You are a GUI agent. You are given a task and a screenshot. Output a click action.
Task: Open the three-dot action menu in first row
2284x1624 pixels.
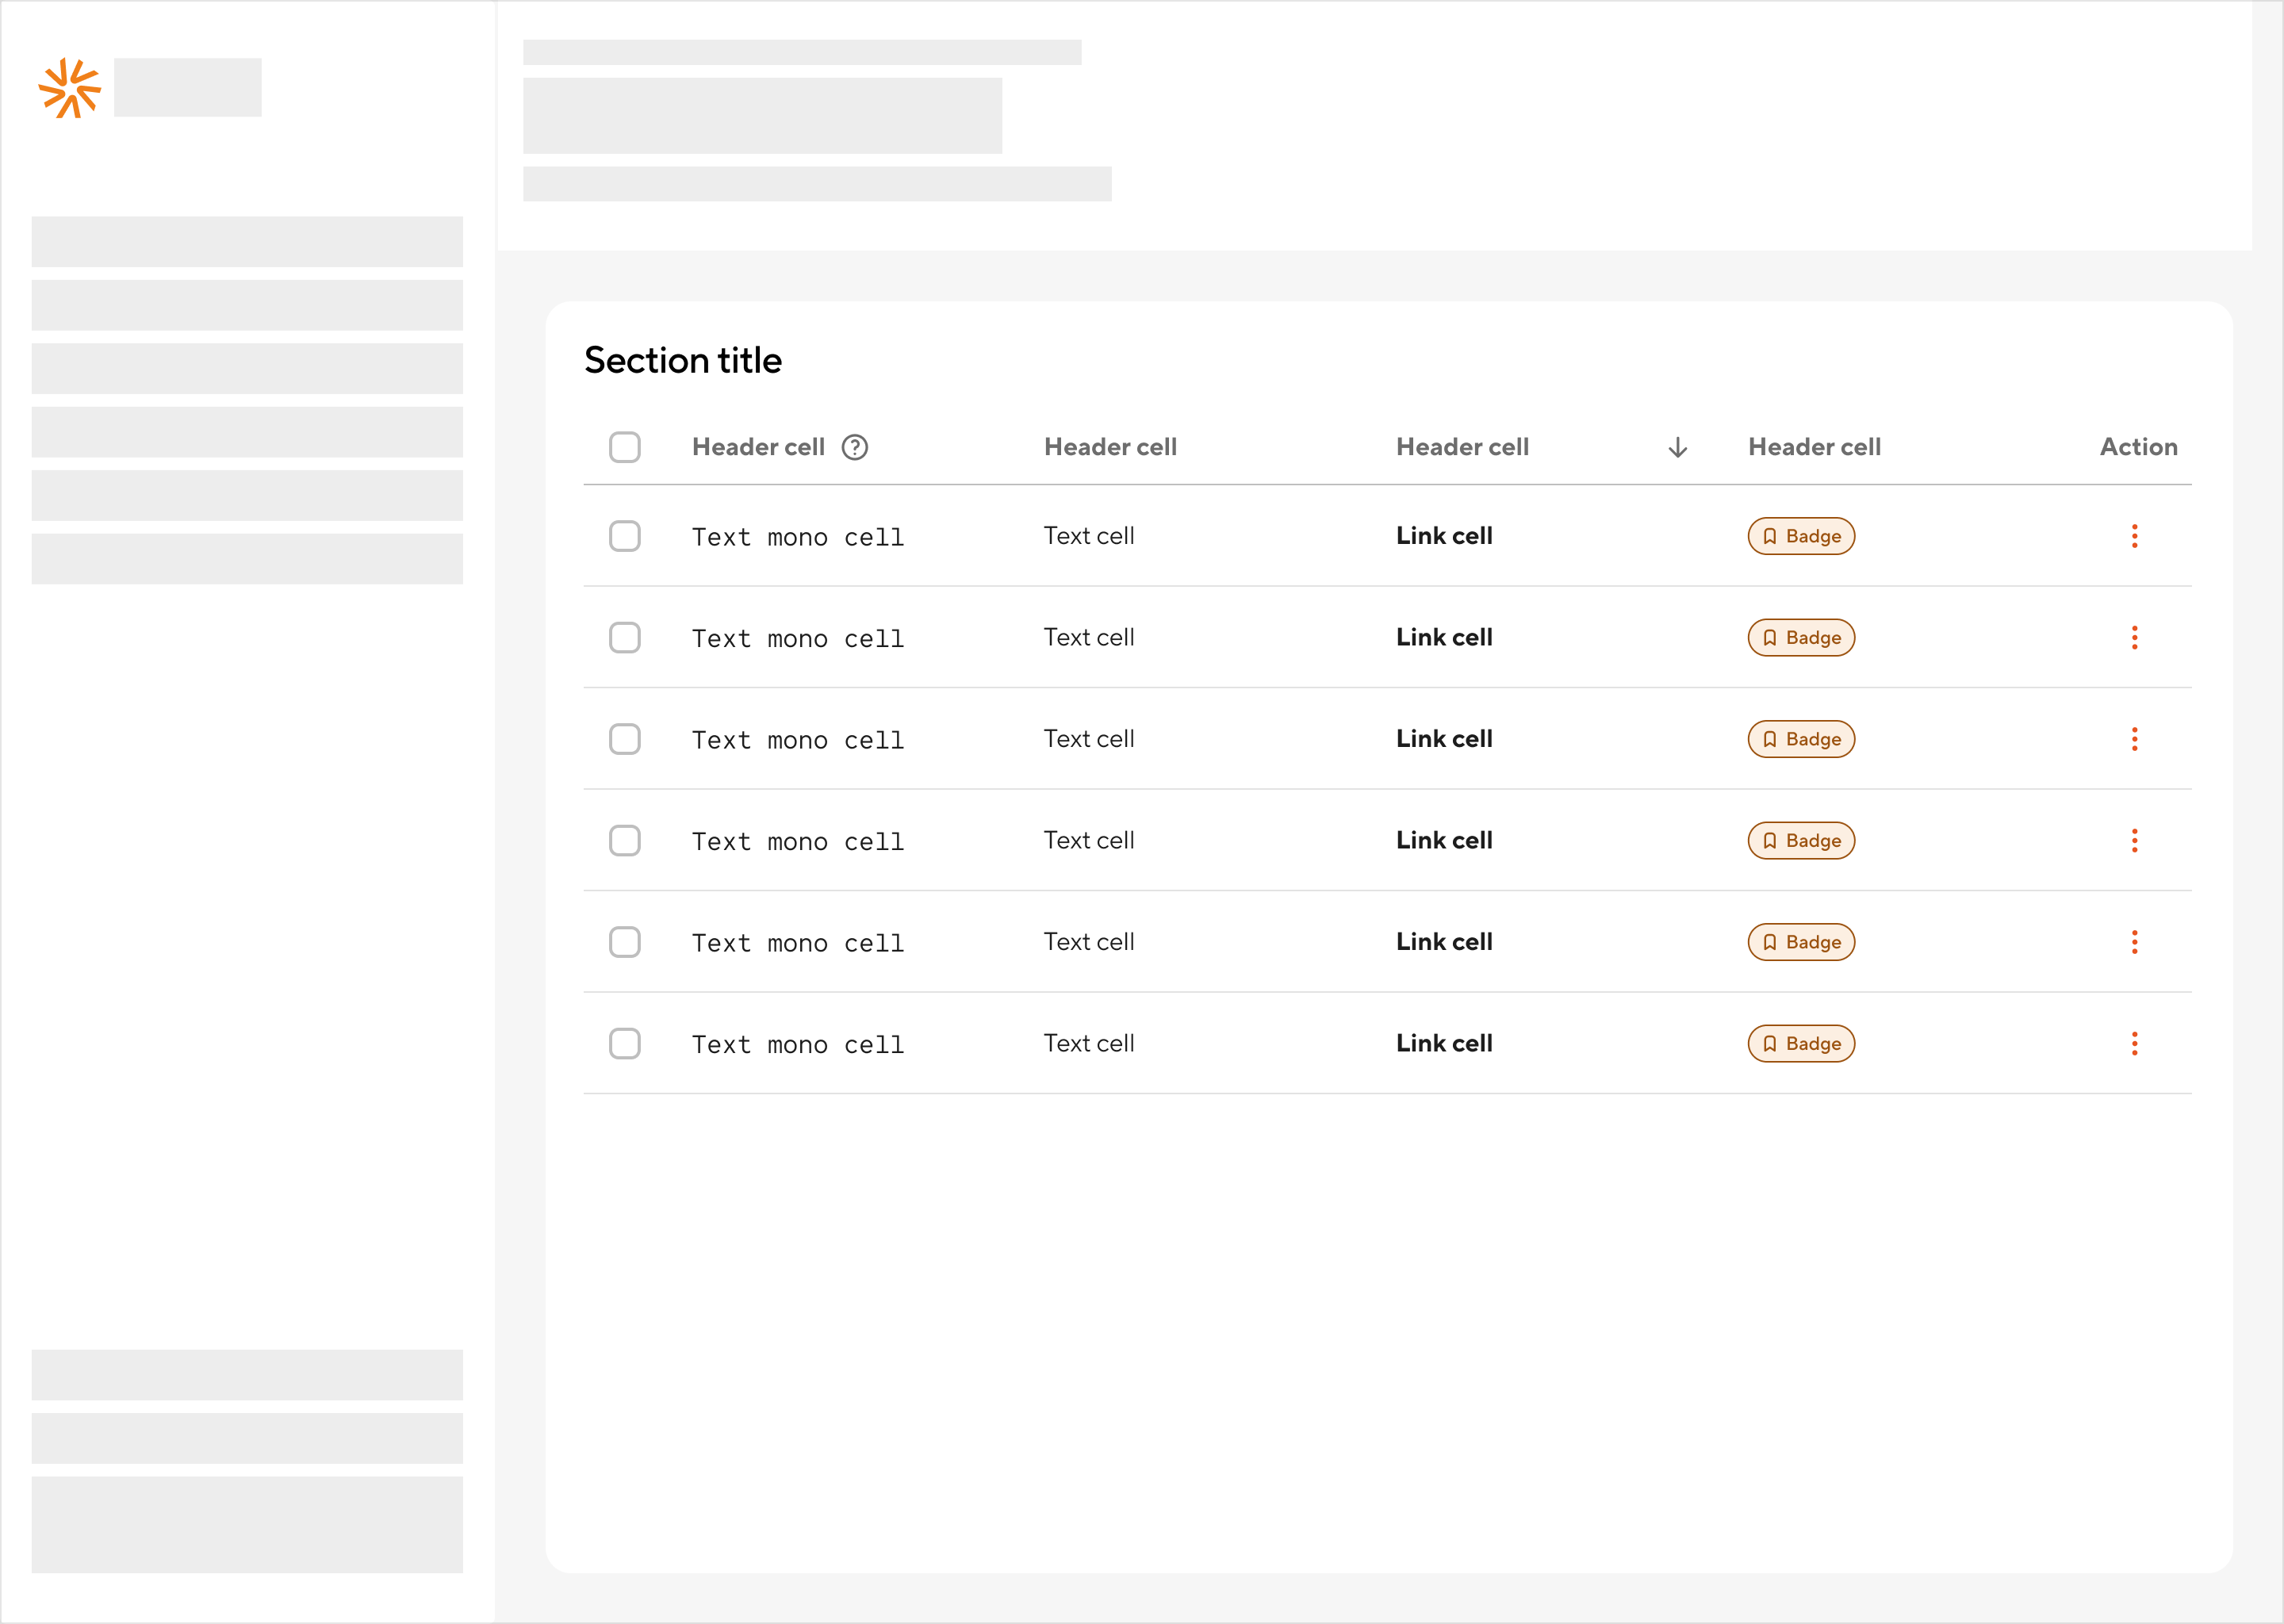click(2135, 536)
